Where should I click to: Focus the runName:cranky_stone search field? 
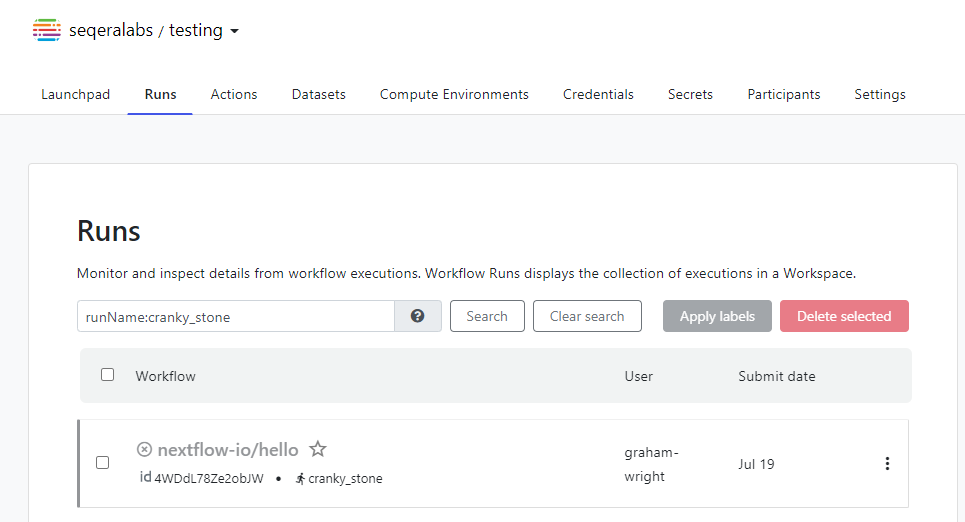click(236, 316)
